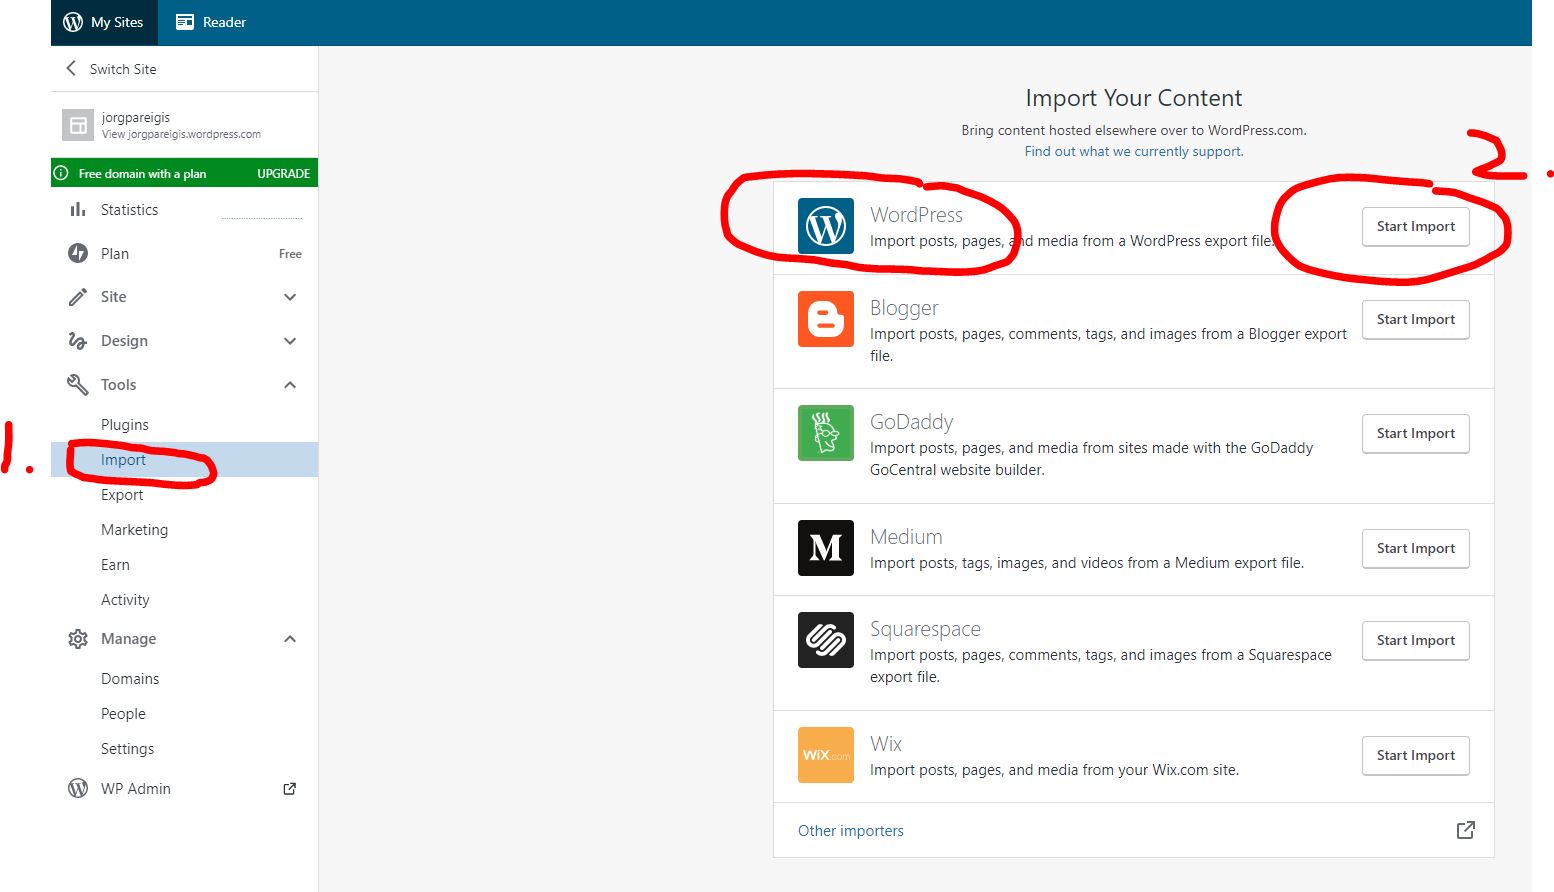The width and height of the screenshot is (1554, 892).
Task: Open People under Manage
Action: tap(123, 714)
